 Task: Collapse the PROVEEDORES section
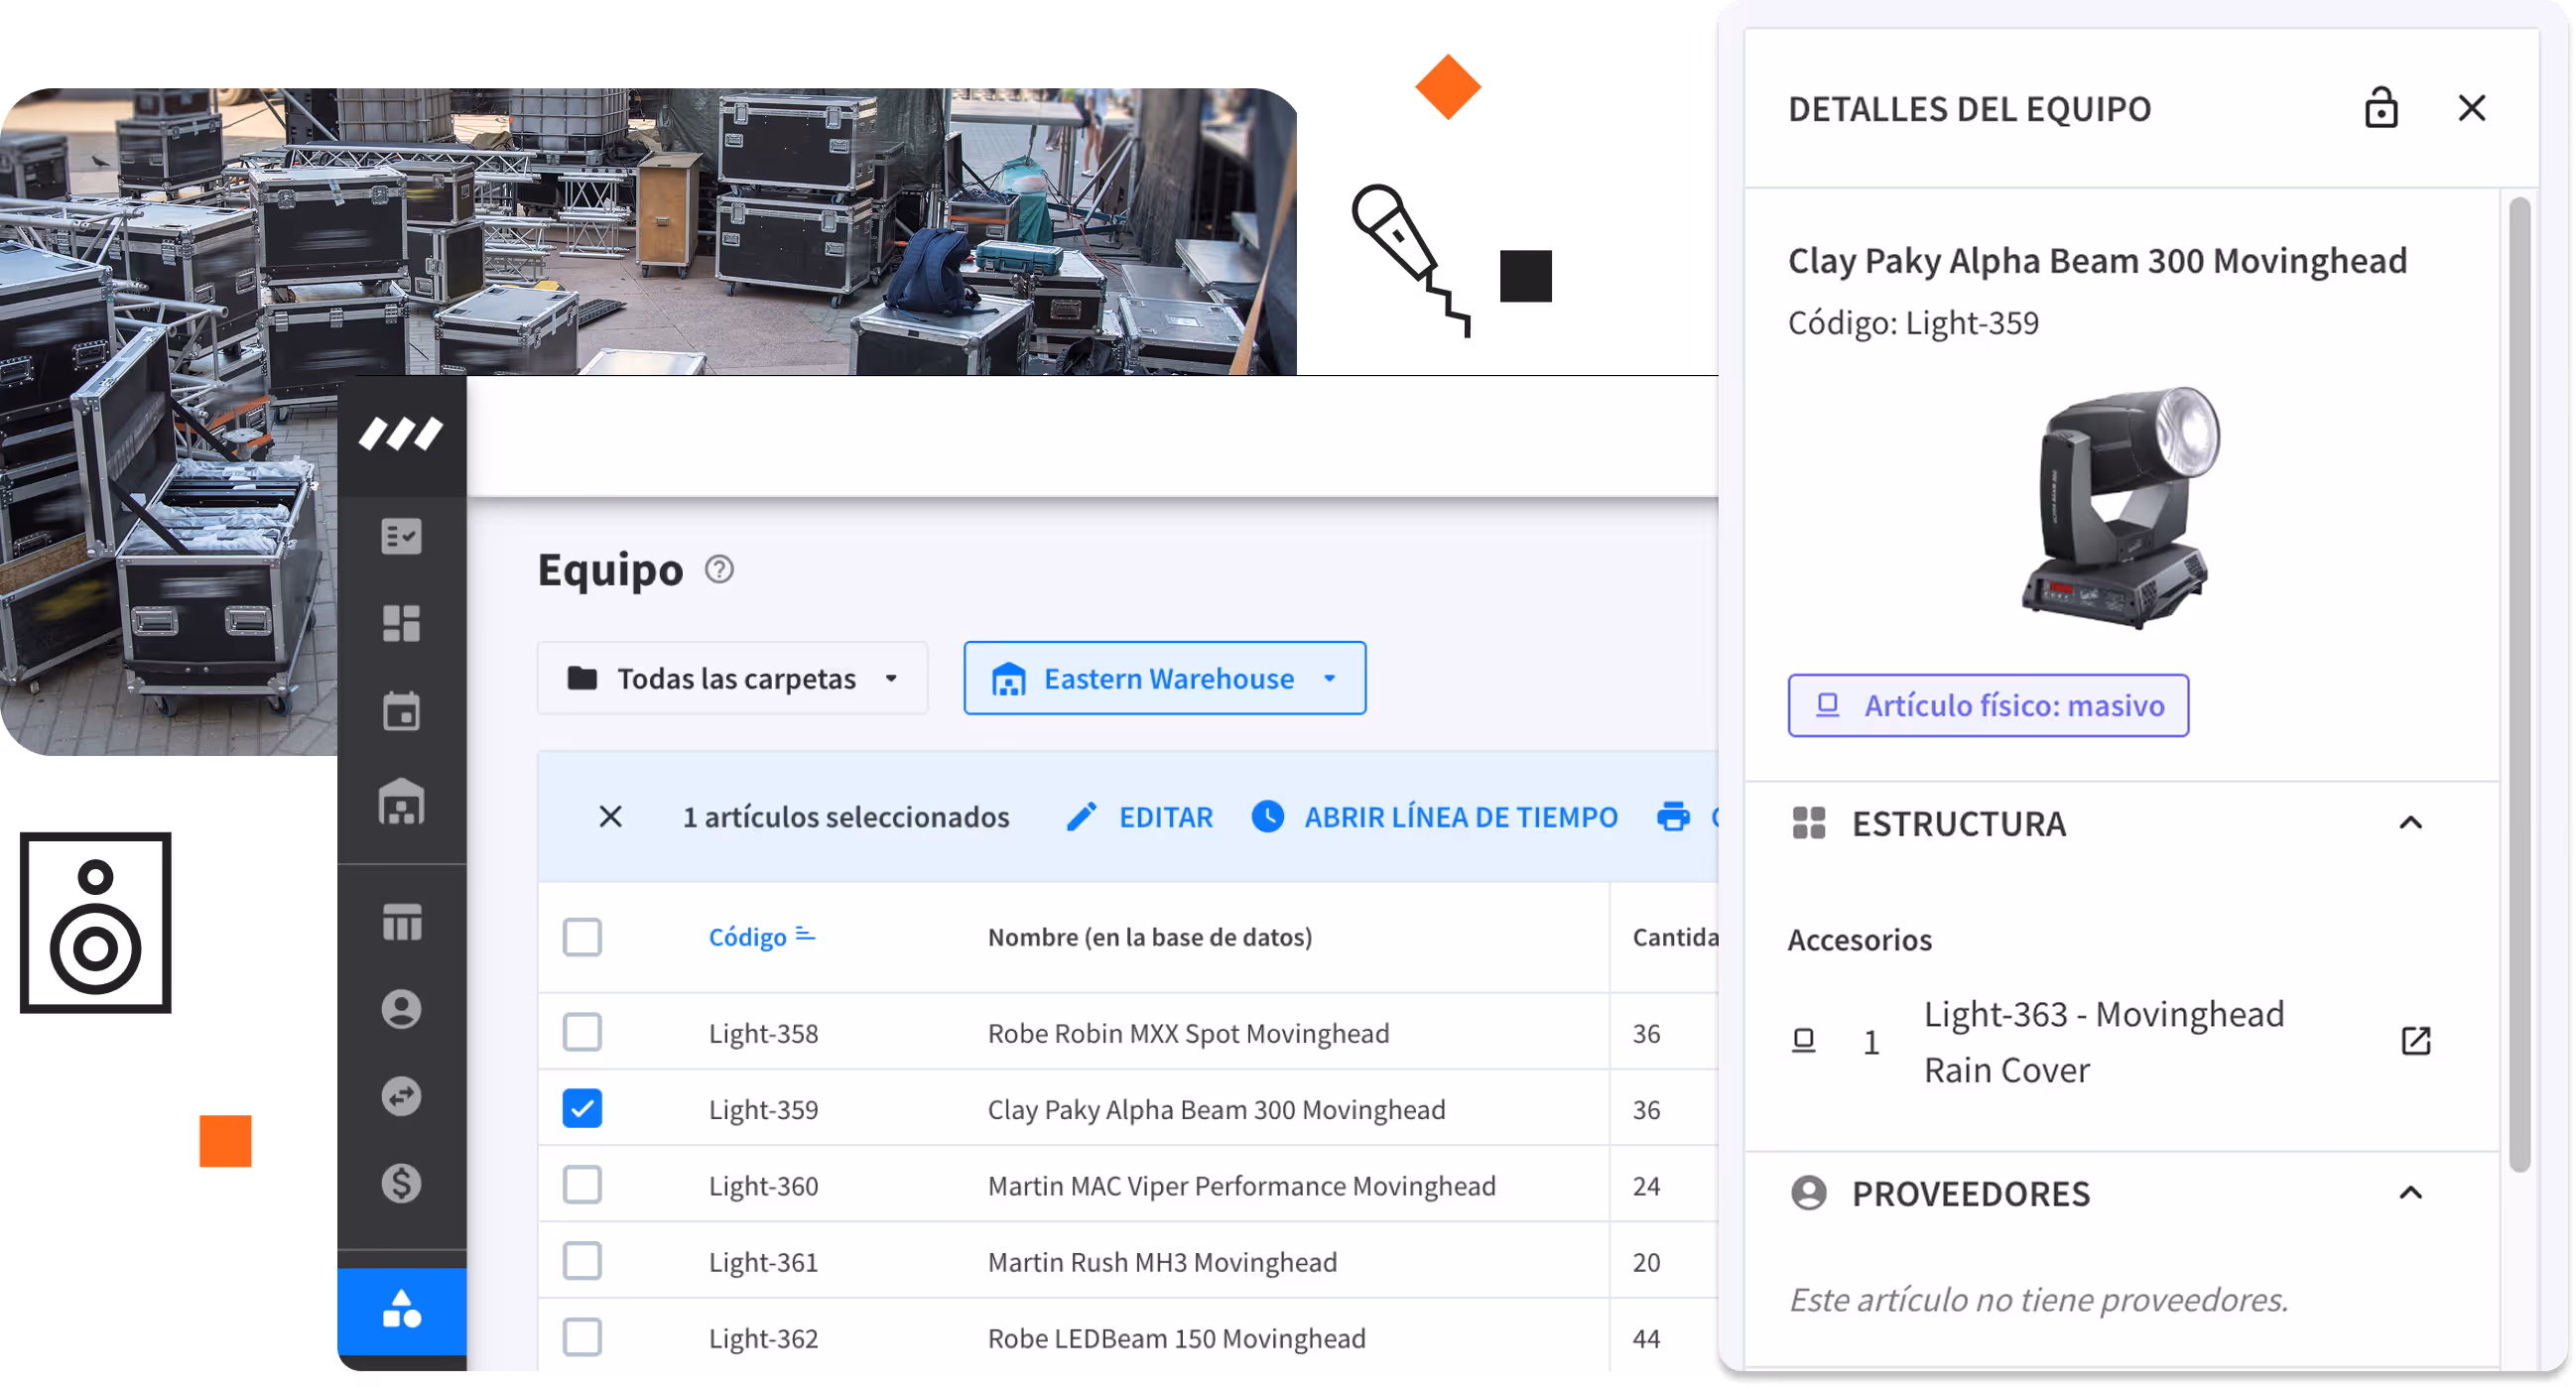point(2410,1193)
